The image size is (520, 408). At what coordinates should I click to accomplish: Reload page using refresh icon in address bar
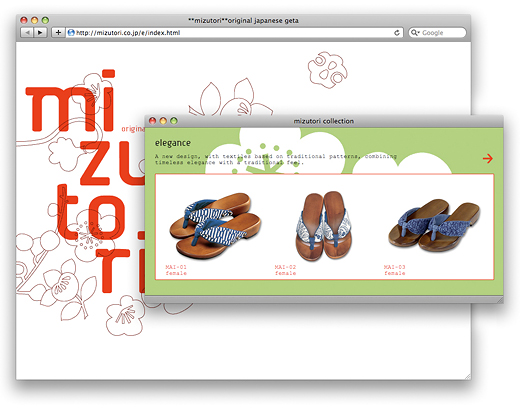pos(397,33)
